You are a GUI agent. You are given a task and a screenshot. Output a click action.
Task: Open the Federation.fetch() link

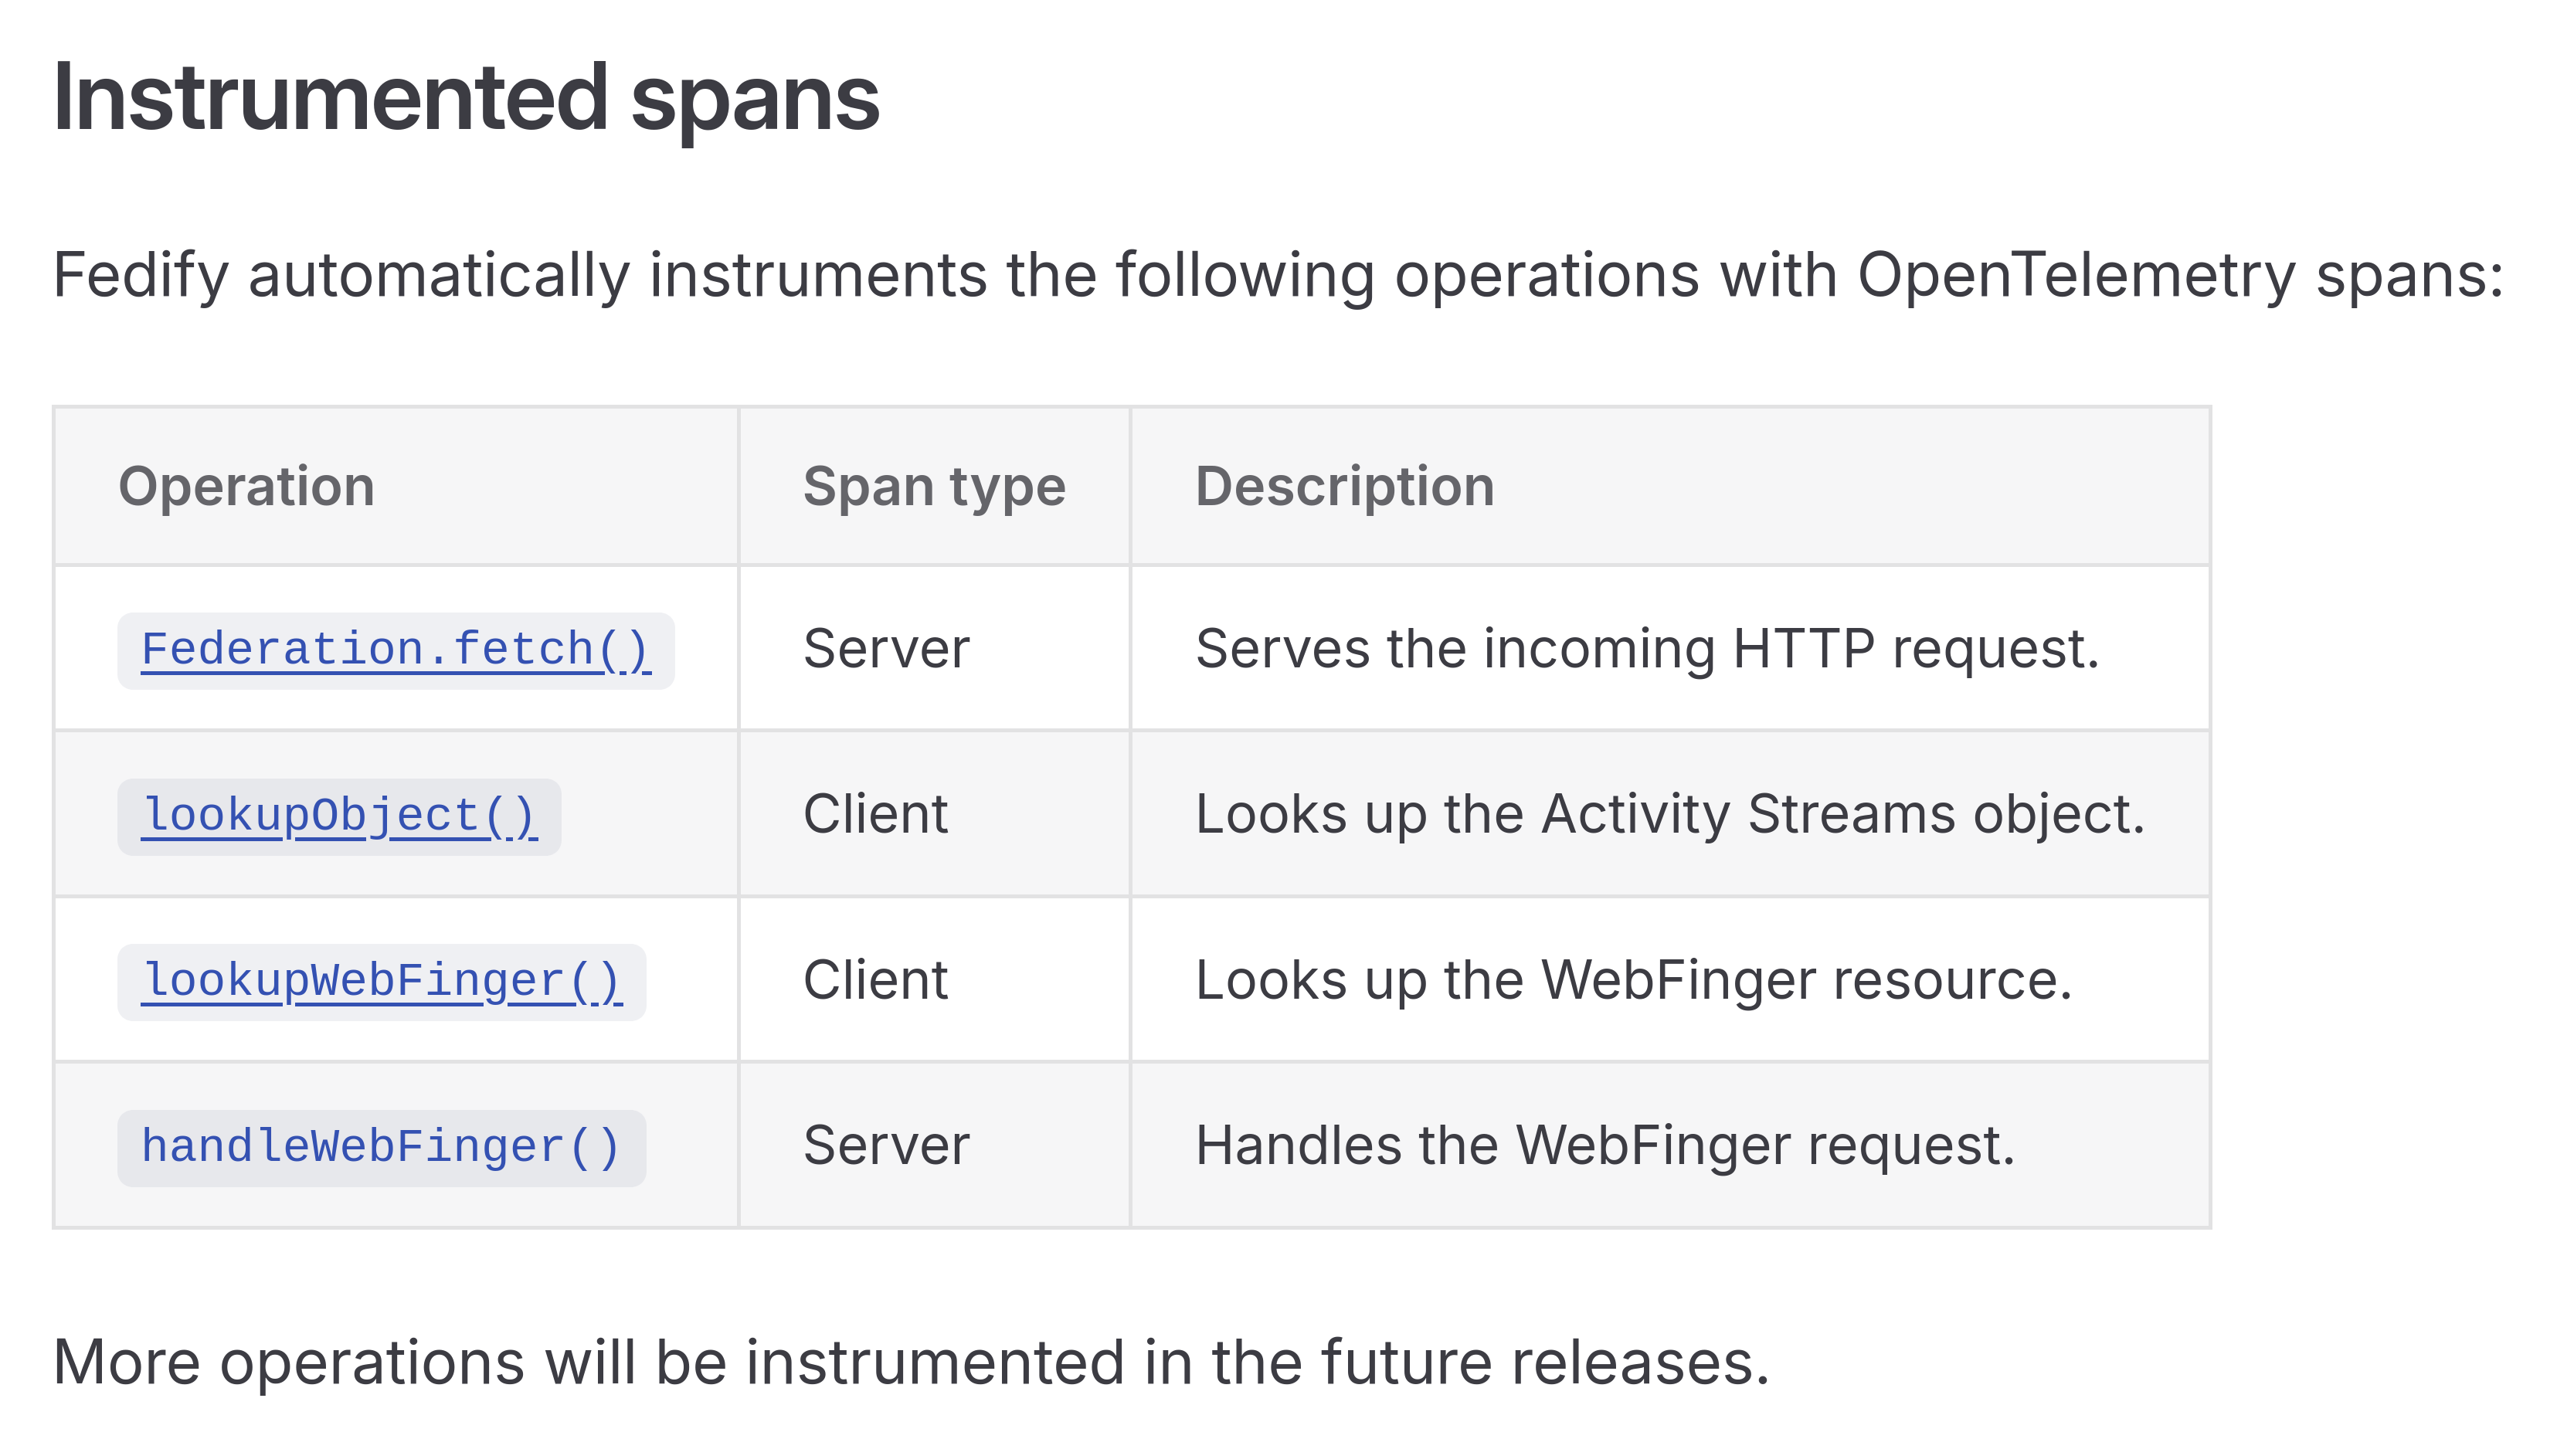[395, 650]
